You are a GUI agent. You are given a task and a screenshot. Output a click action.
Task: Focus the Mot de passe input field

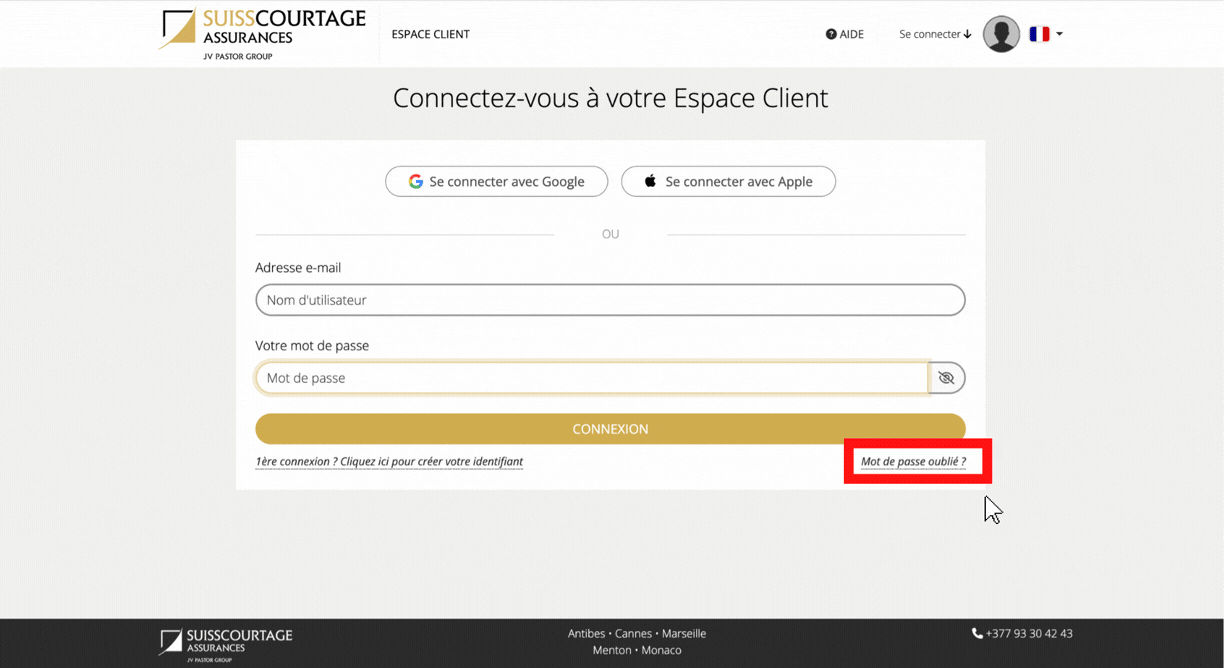(591, 378)
